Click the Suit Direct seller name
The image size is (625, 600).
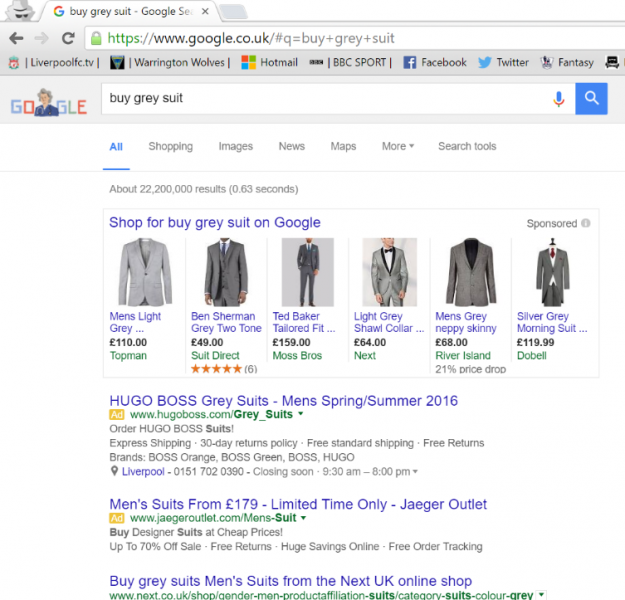[x=215, y=356]
